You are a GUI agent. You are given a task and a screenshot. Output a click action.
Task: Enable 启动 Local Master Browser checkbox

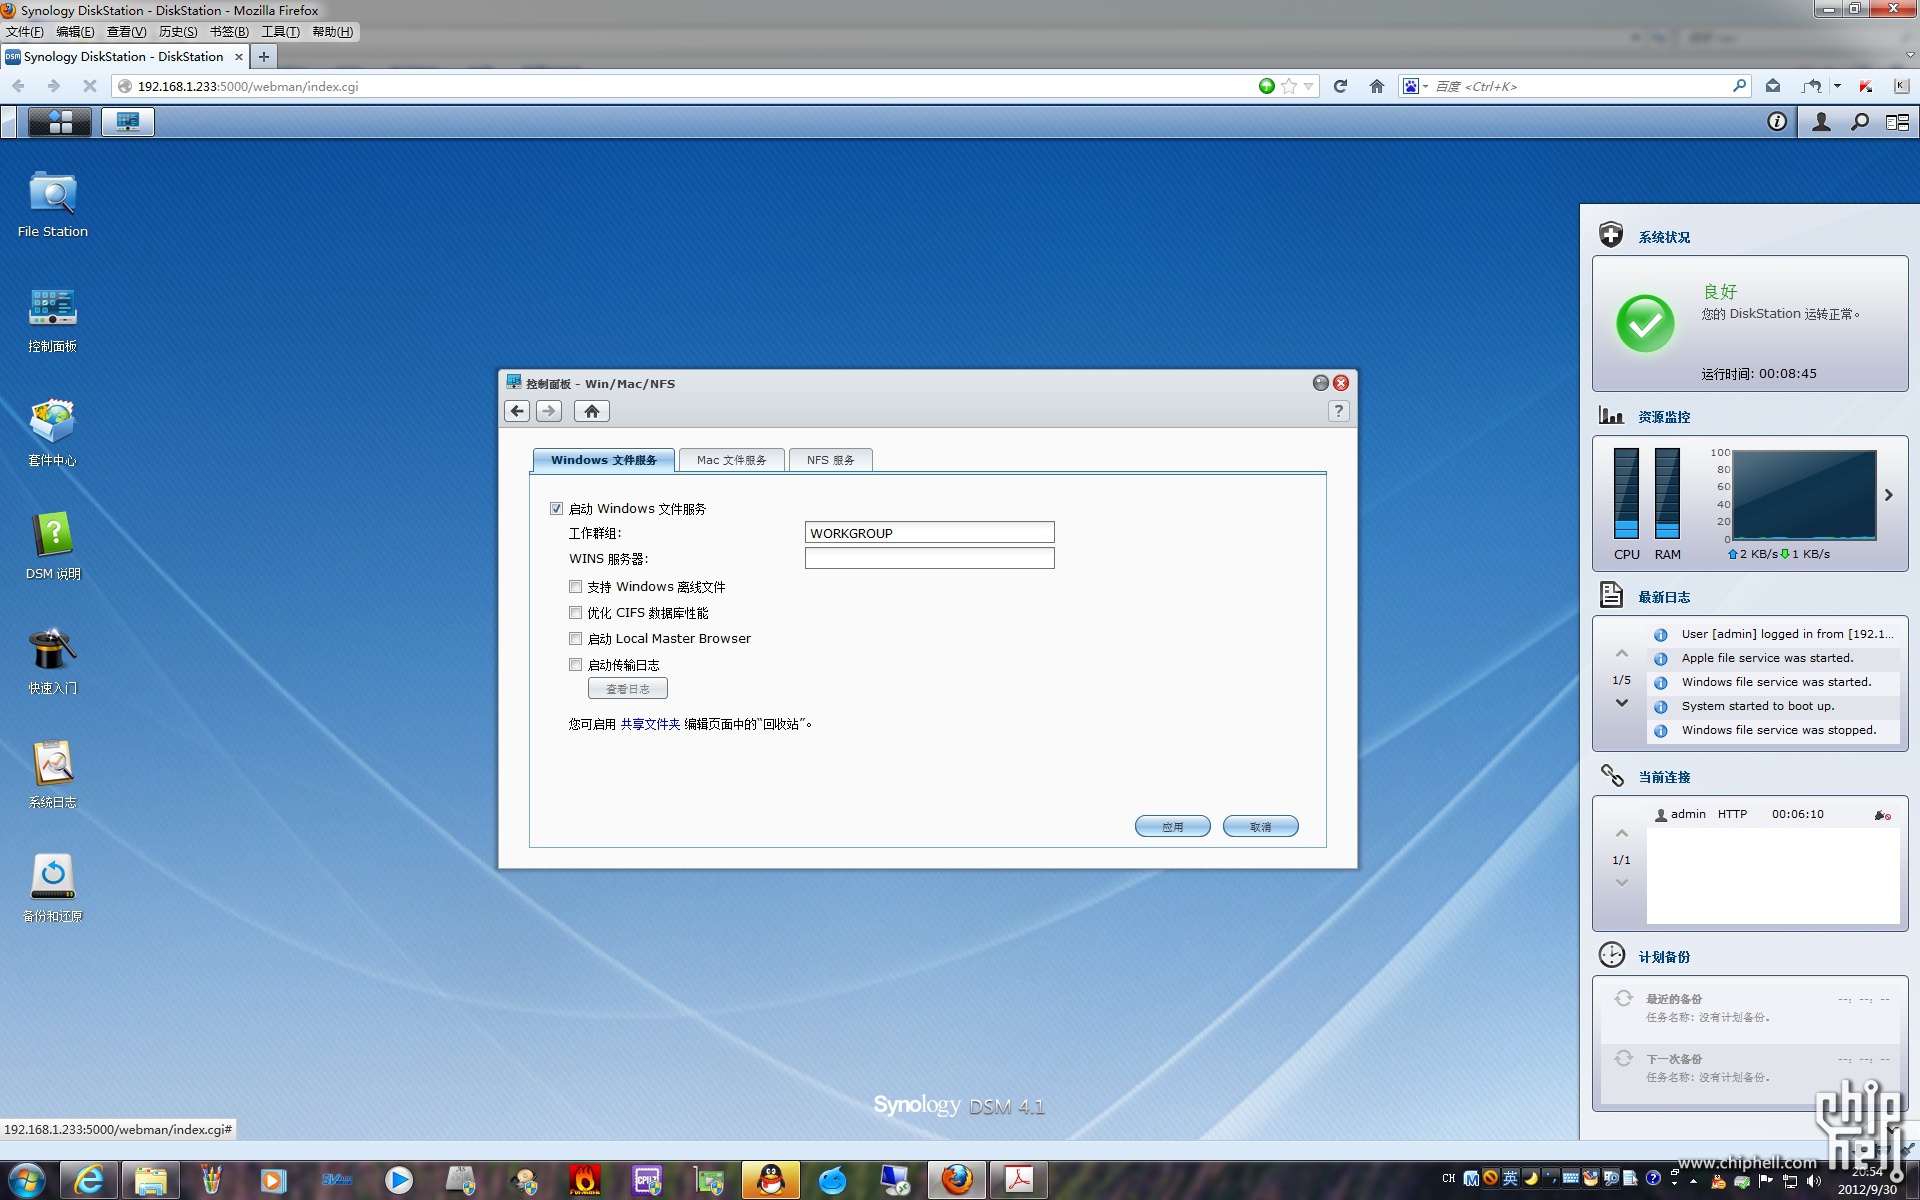576,639
